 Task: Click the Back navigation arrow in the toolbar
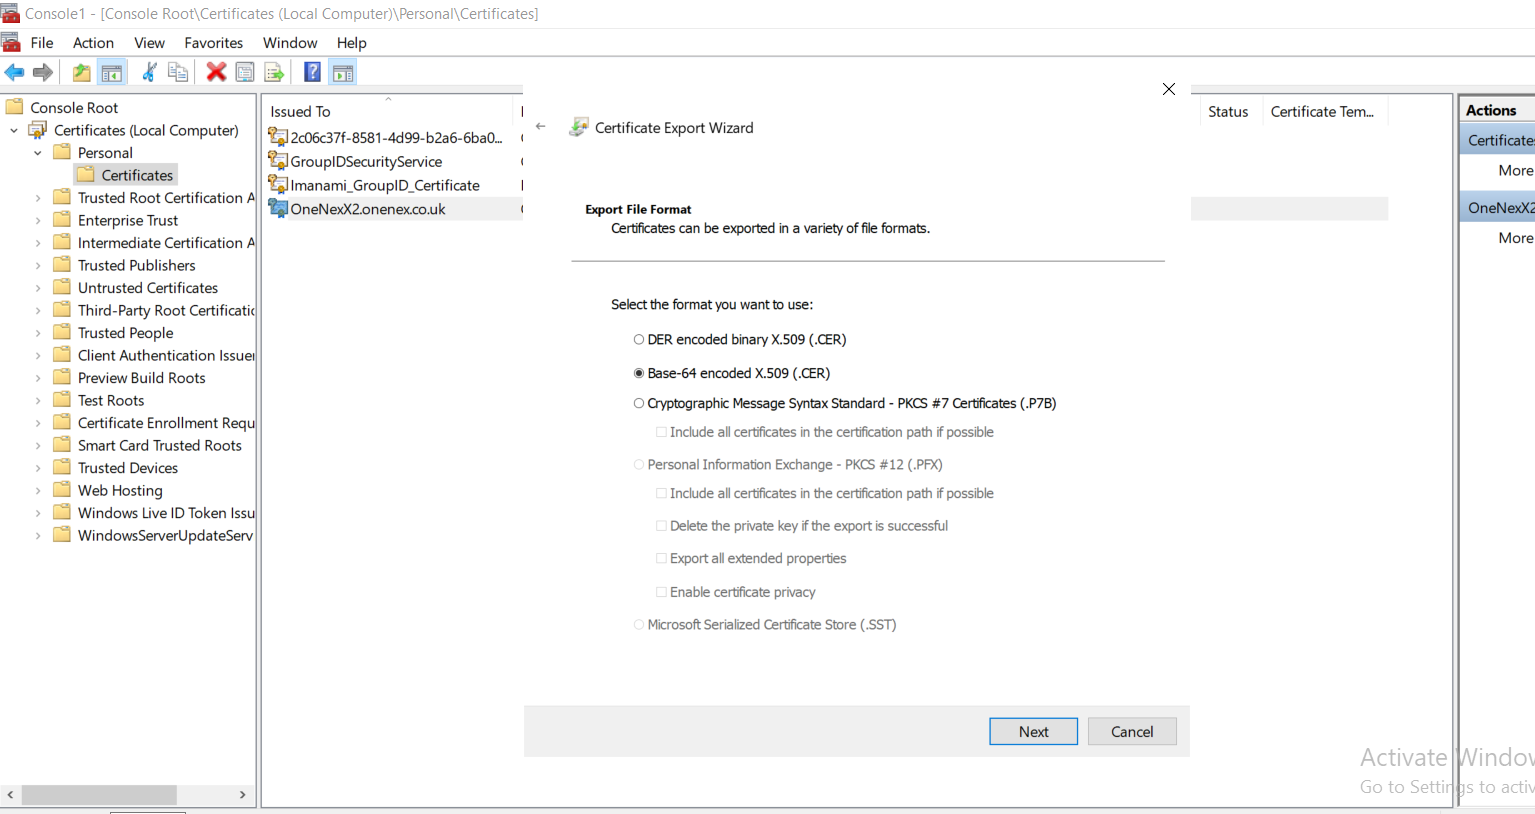pos(13,71)
